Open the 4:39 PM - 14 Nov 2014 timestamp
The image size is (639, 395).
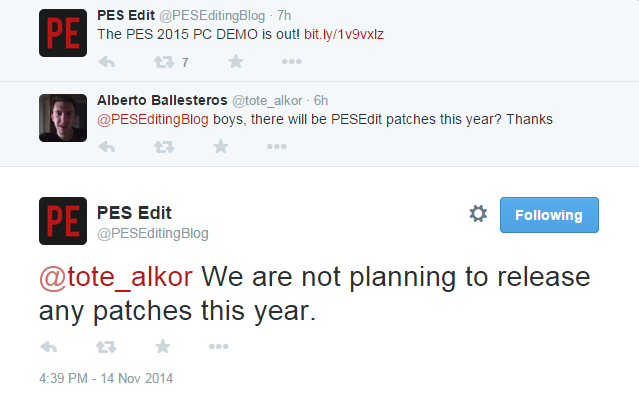point(106,378)
